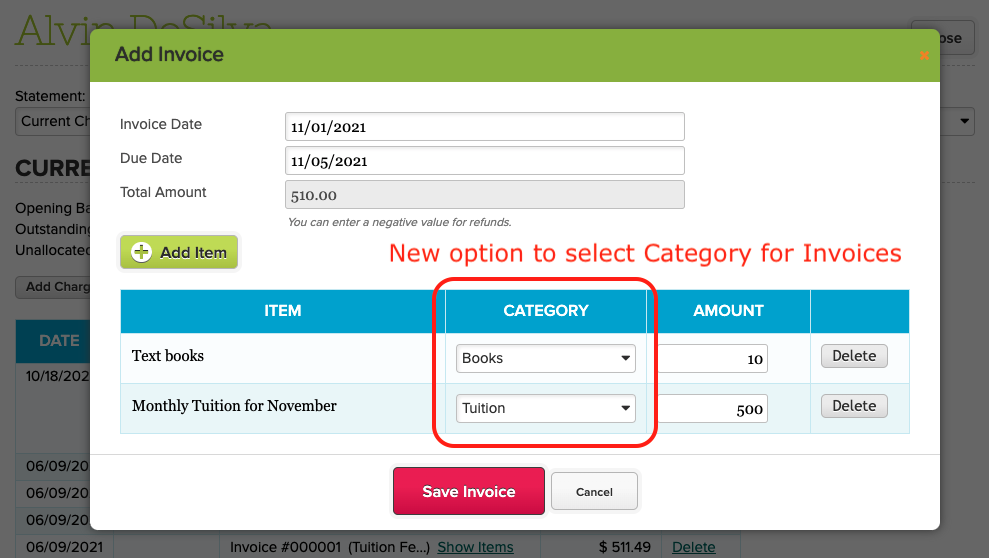Edit the Monthly Tuition amount field
The width and height of the screenshot is (989, 558).
tap(712, 408)
